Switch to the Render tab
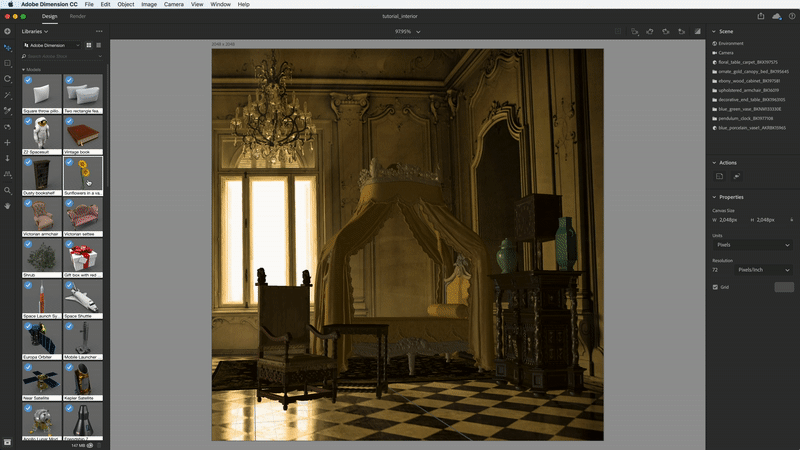The width and height of the screenshot is (800, 450). pos(78,16)
